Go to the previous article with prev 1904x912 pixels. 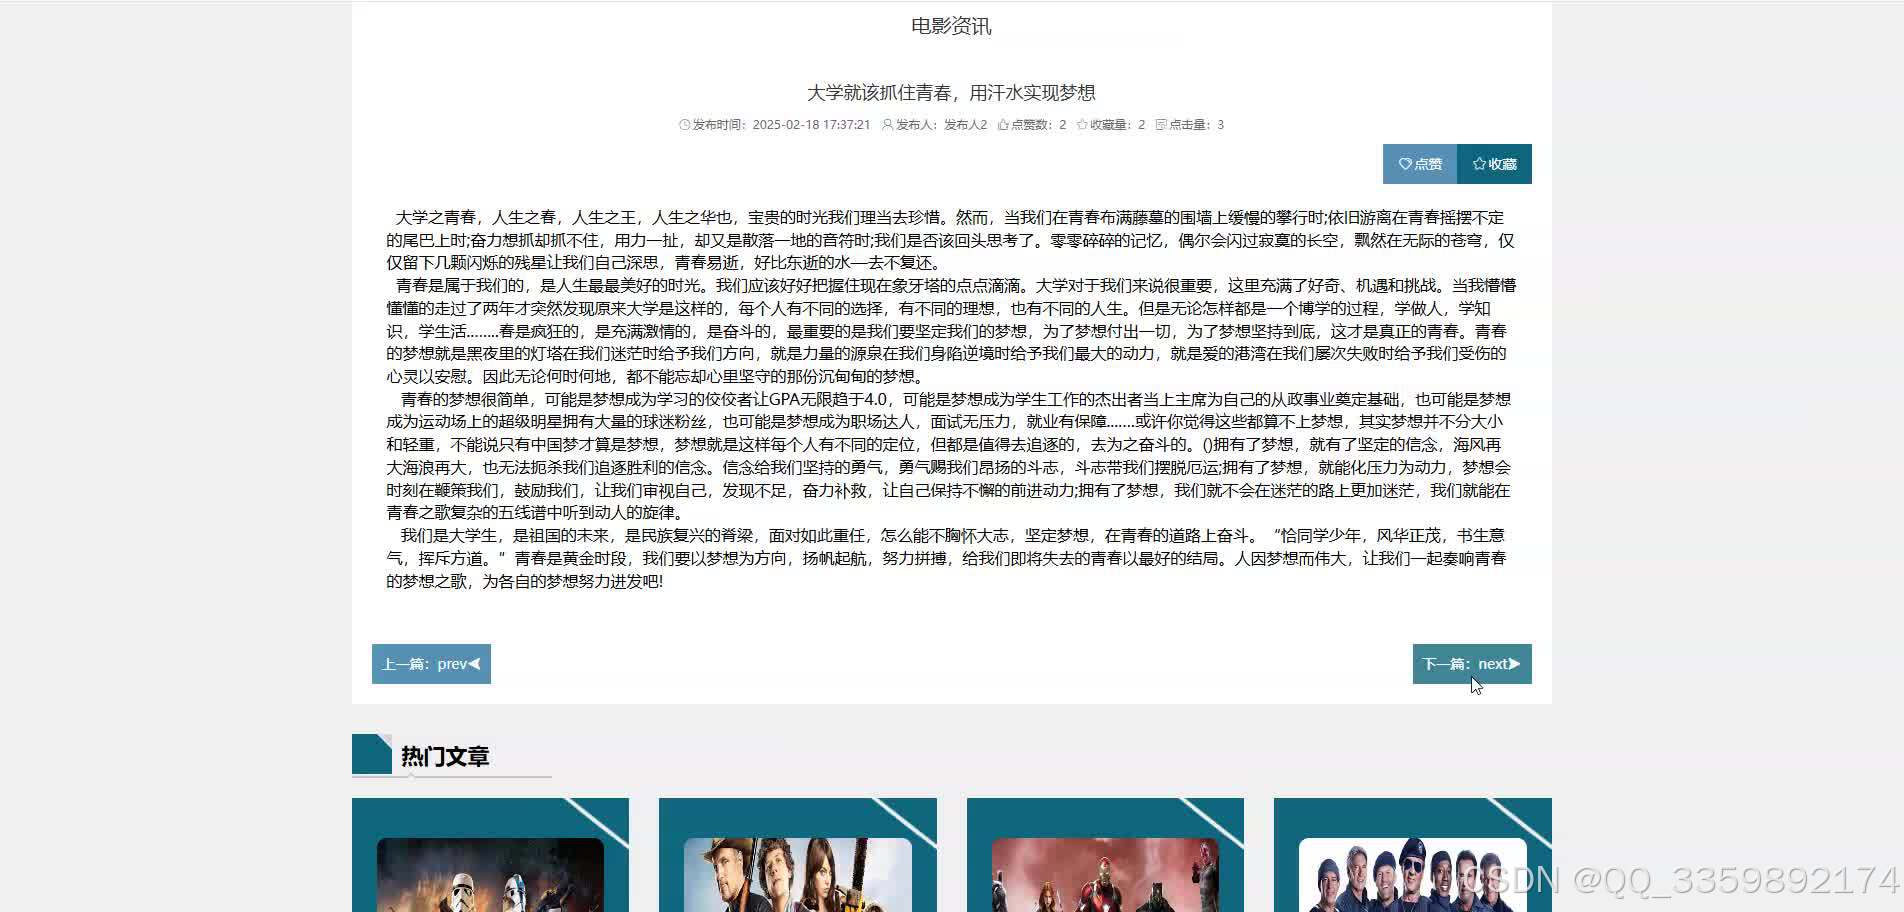click(431, 663)
